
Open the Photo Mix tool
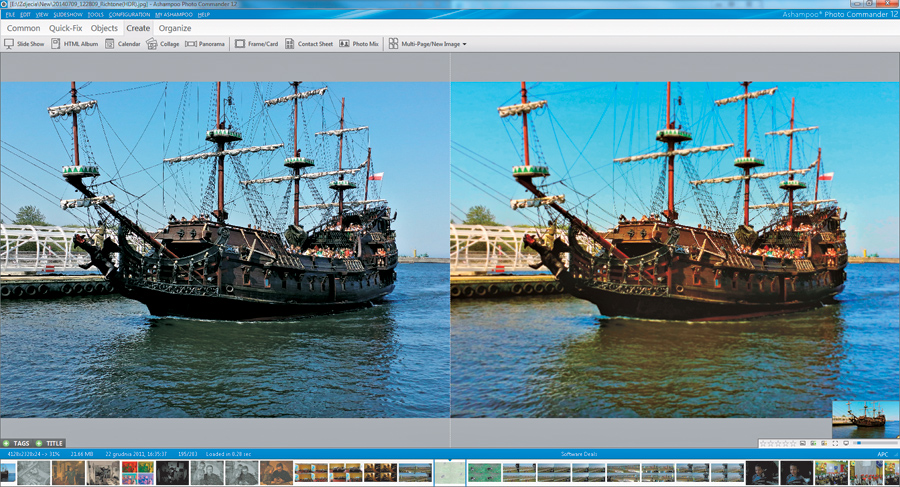click(359, 44)
